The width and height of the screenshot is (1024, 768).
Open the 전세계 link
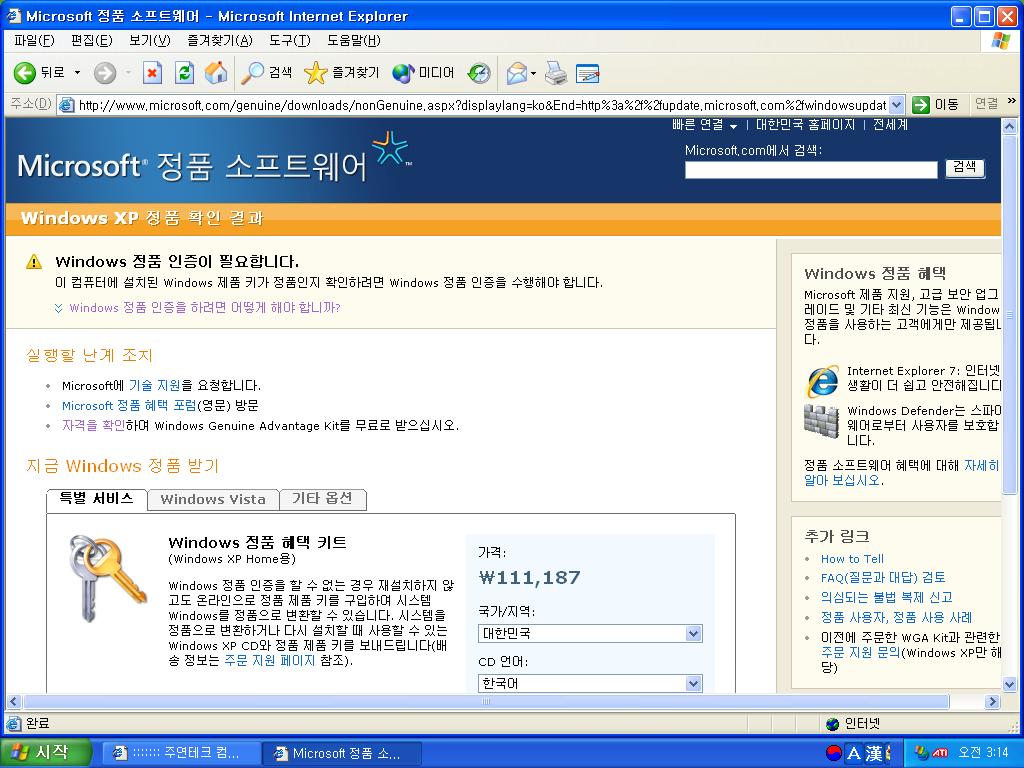890,125
